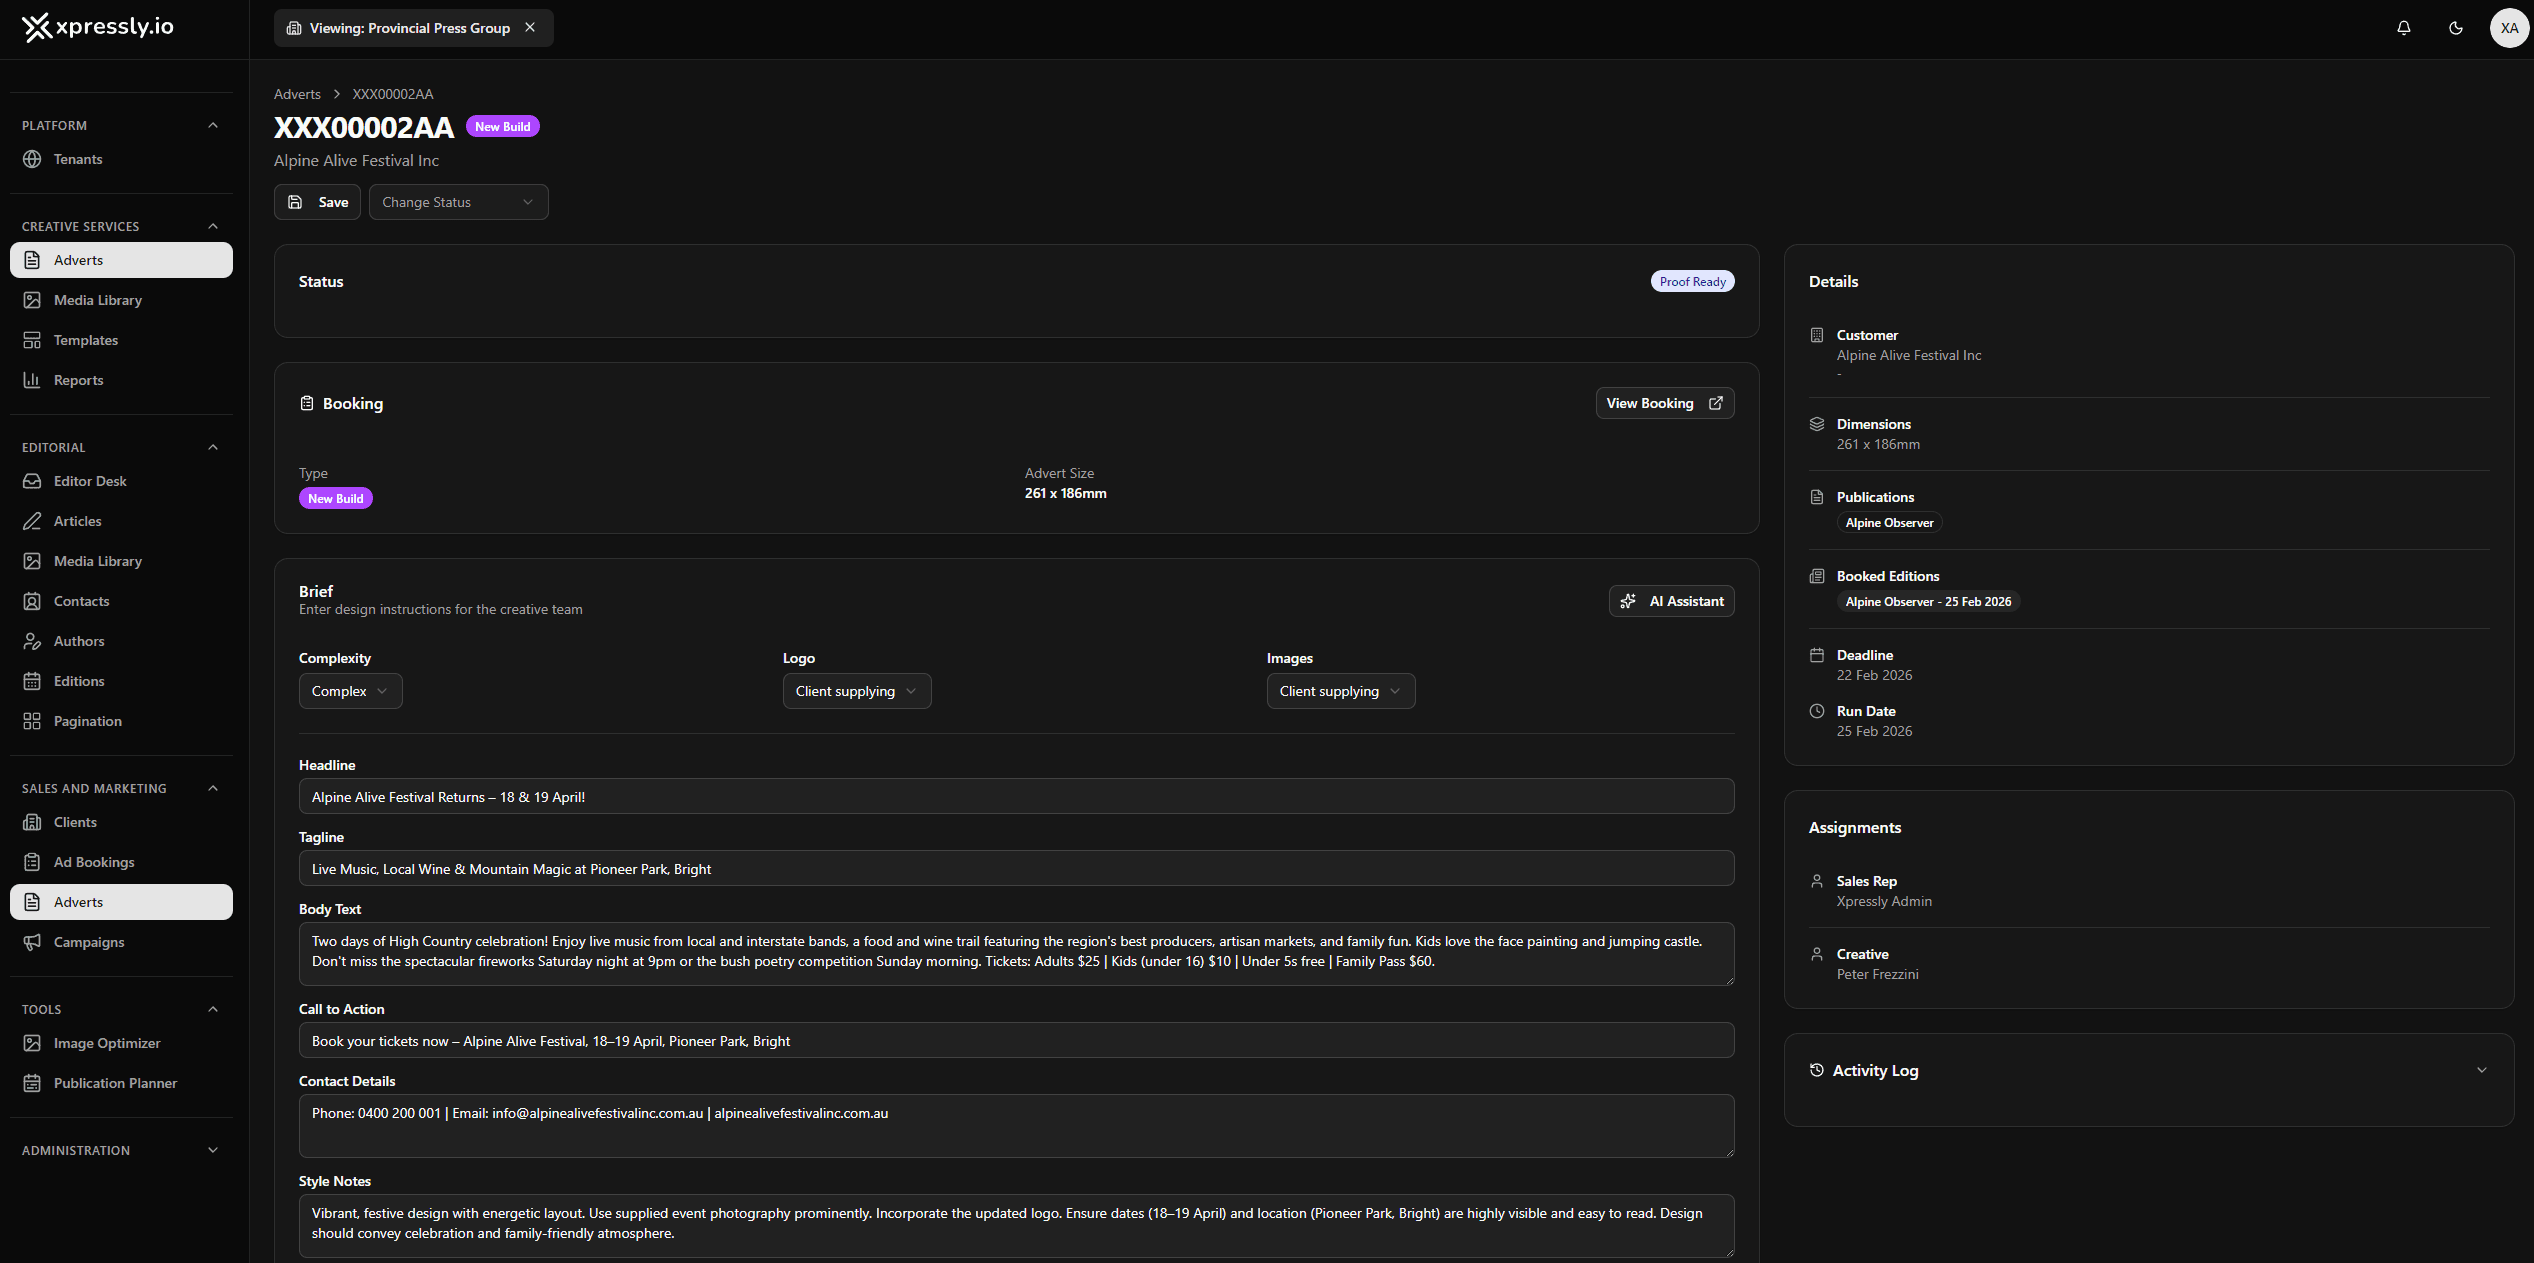This screenshot has height=1263, width=2534.
Task: Open View Booking external link
Action: [x=1664, y=403]
